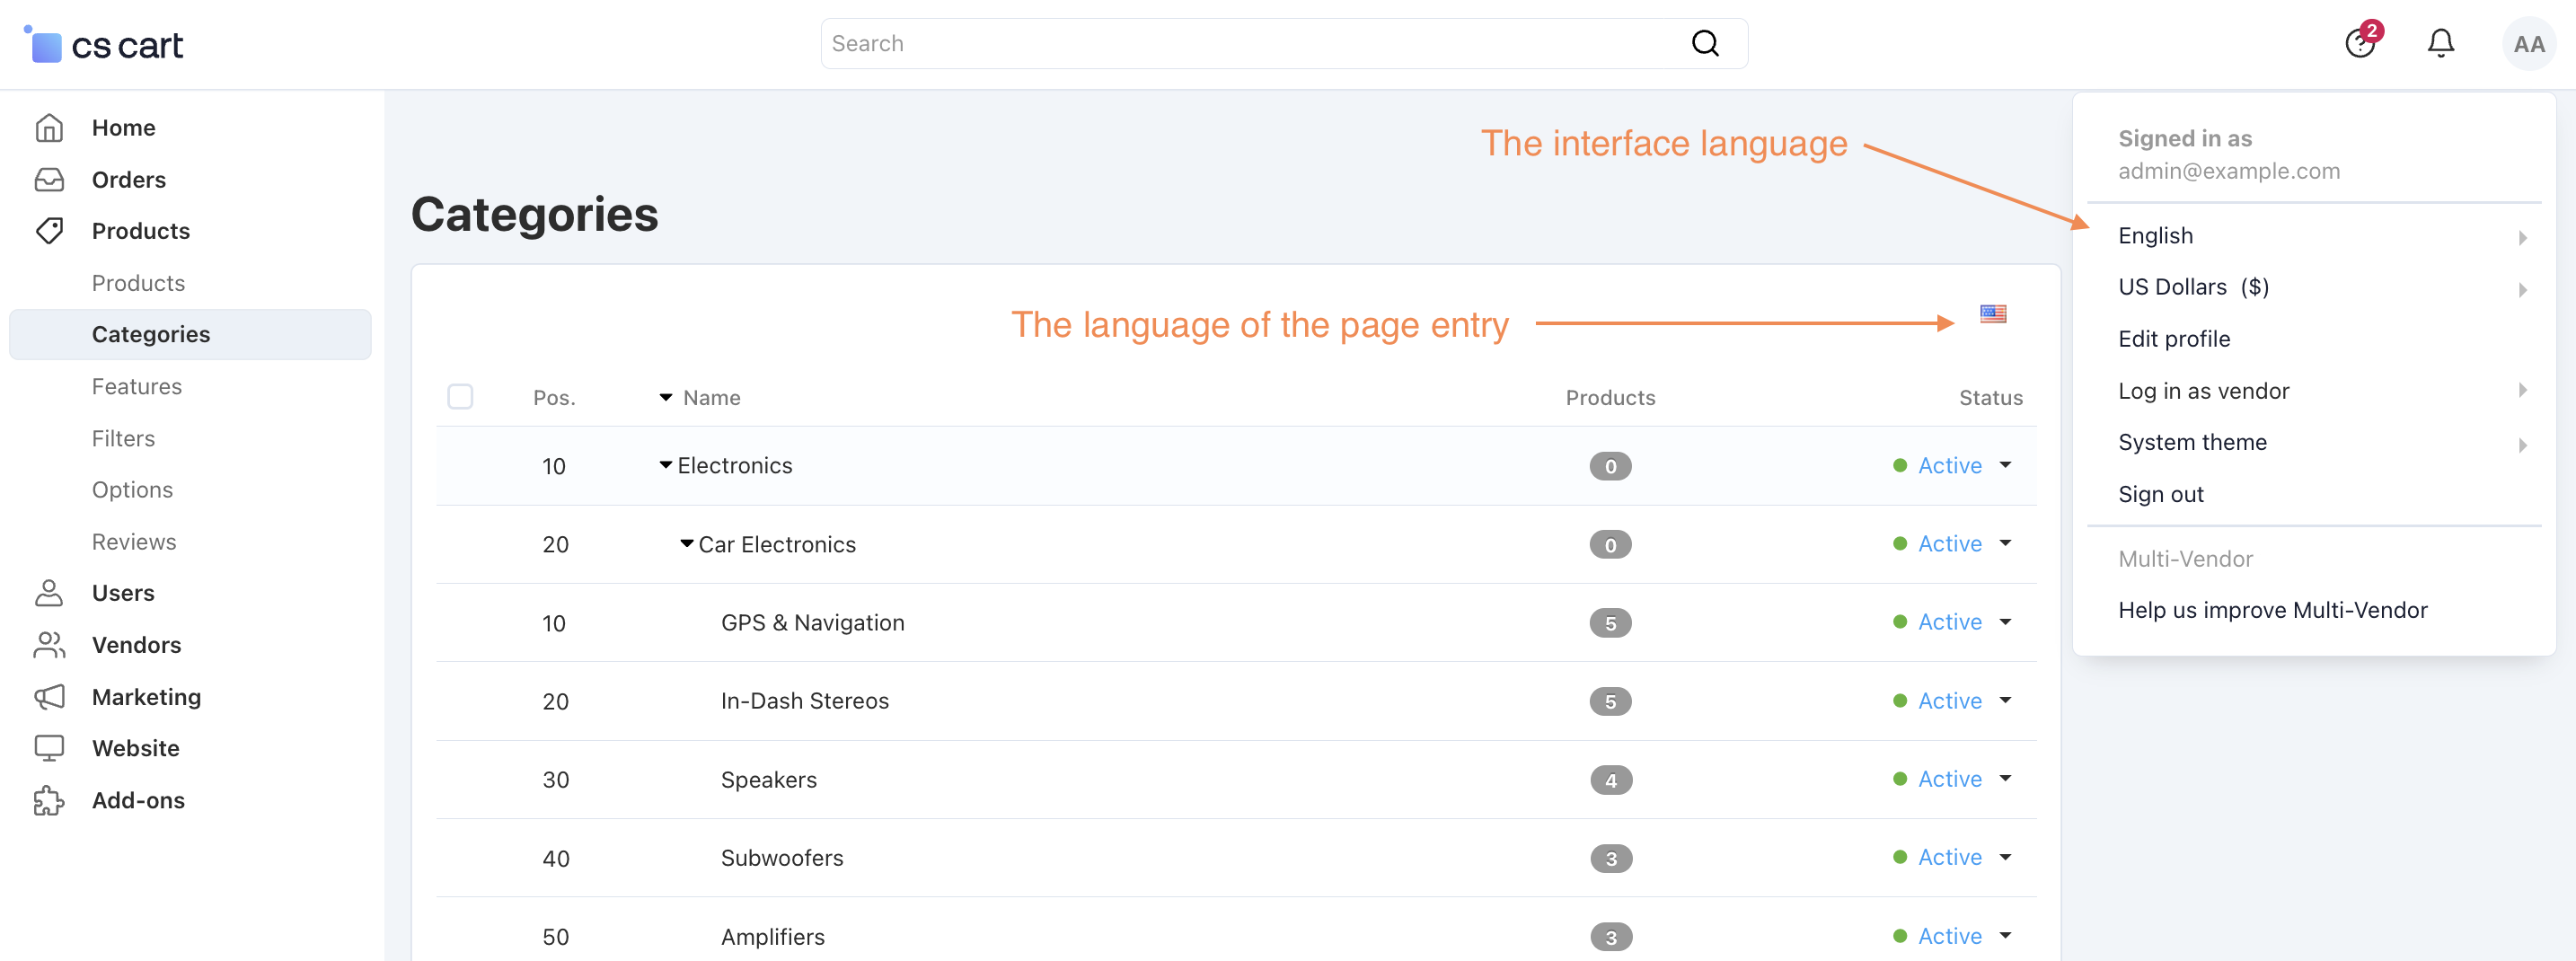Open the GPS & Navigation category
The image size is (2576, 961).
click(x=812, y=622)
